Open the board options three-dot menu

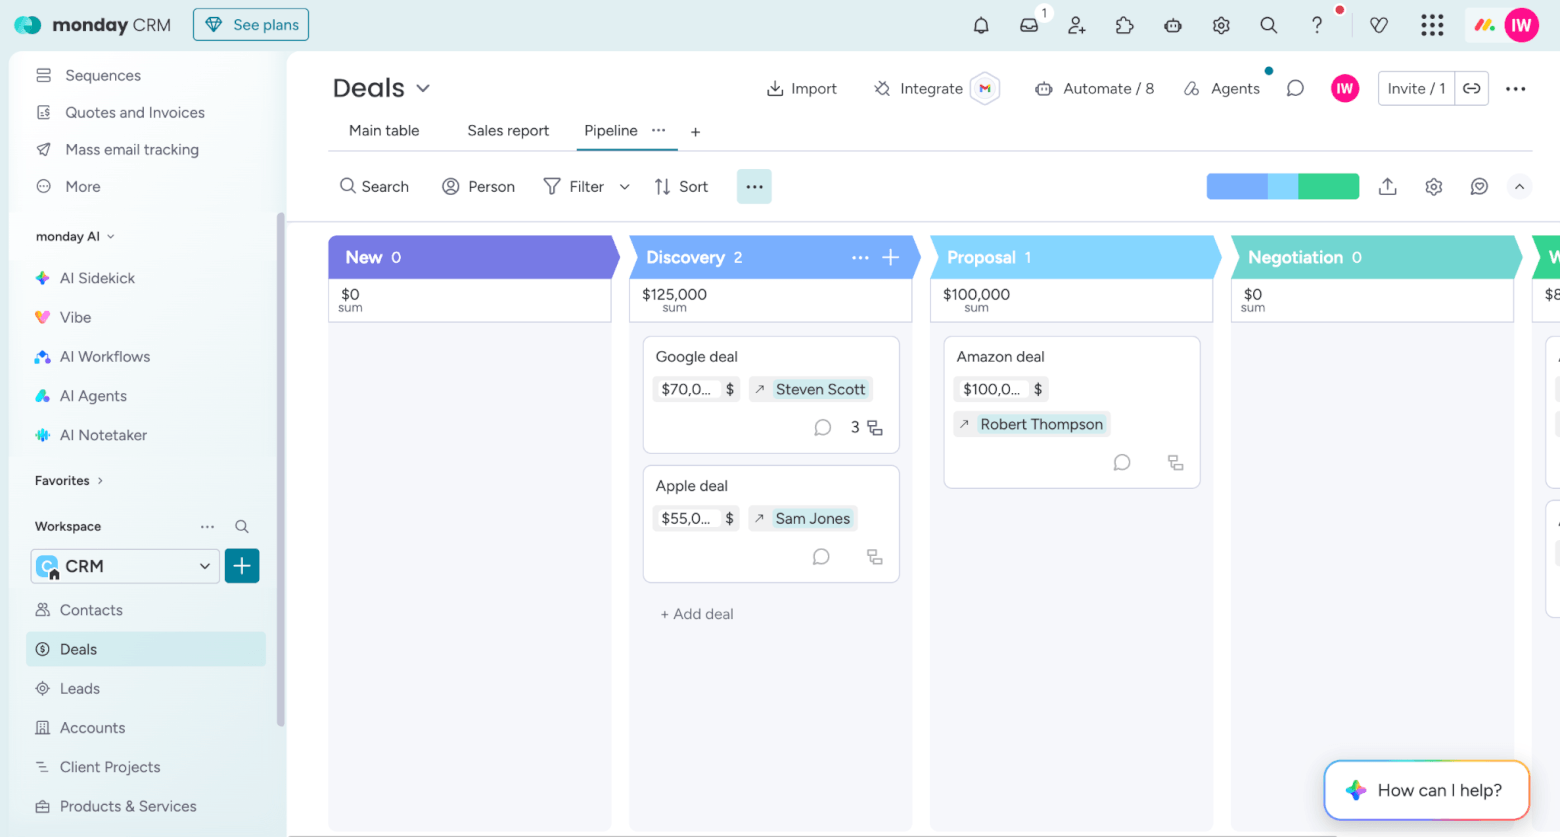point(1516,88)
